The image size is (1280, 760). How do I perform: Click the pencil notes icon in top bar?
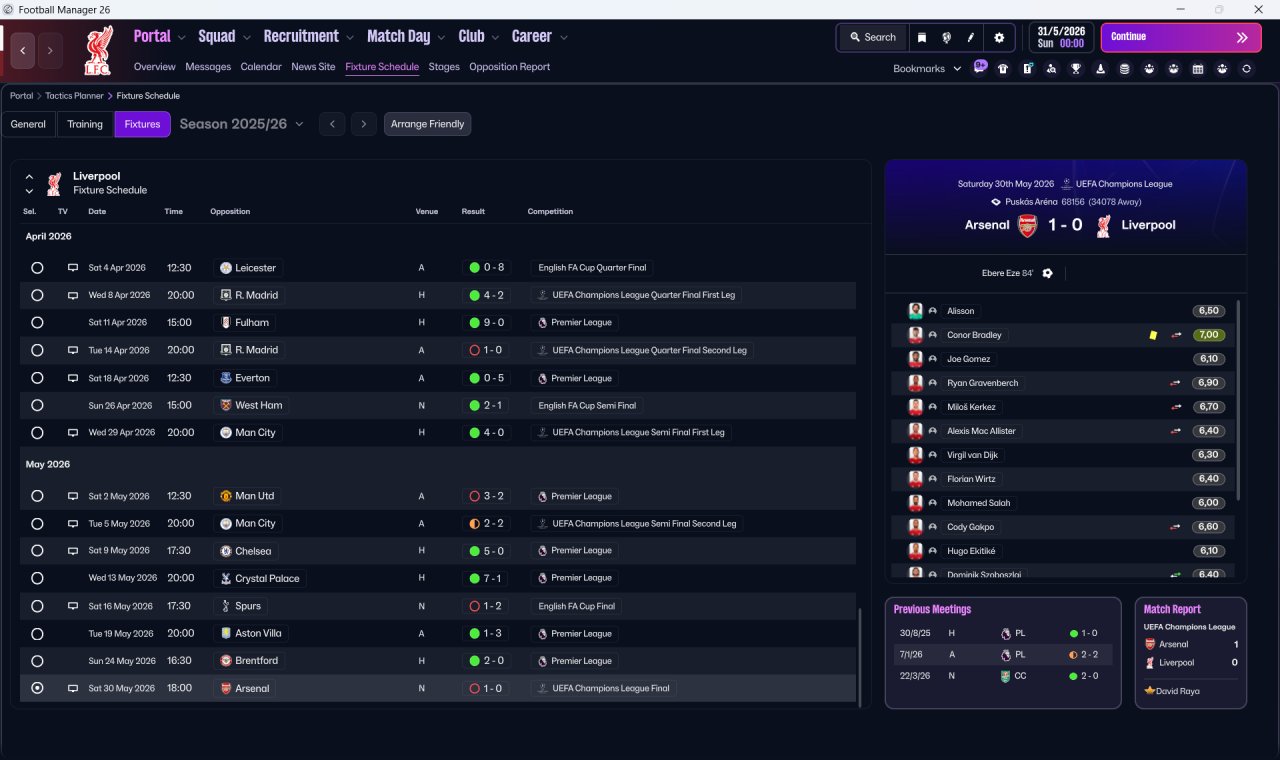[x=971, y=37]
